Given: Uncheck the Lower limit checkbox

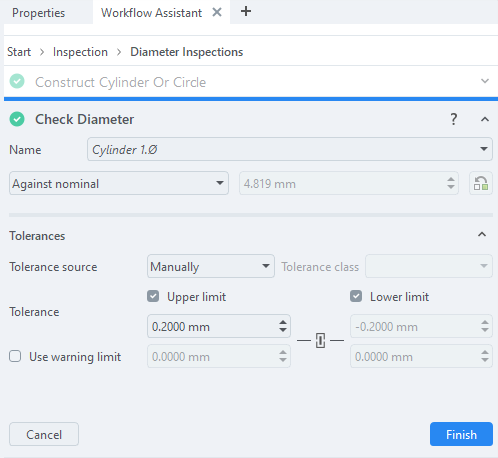Looking at the screenshot, I should [x=356, y=296].
